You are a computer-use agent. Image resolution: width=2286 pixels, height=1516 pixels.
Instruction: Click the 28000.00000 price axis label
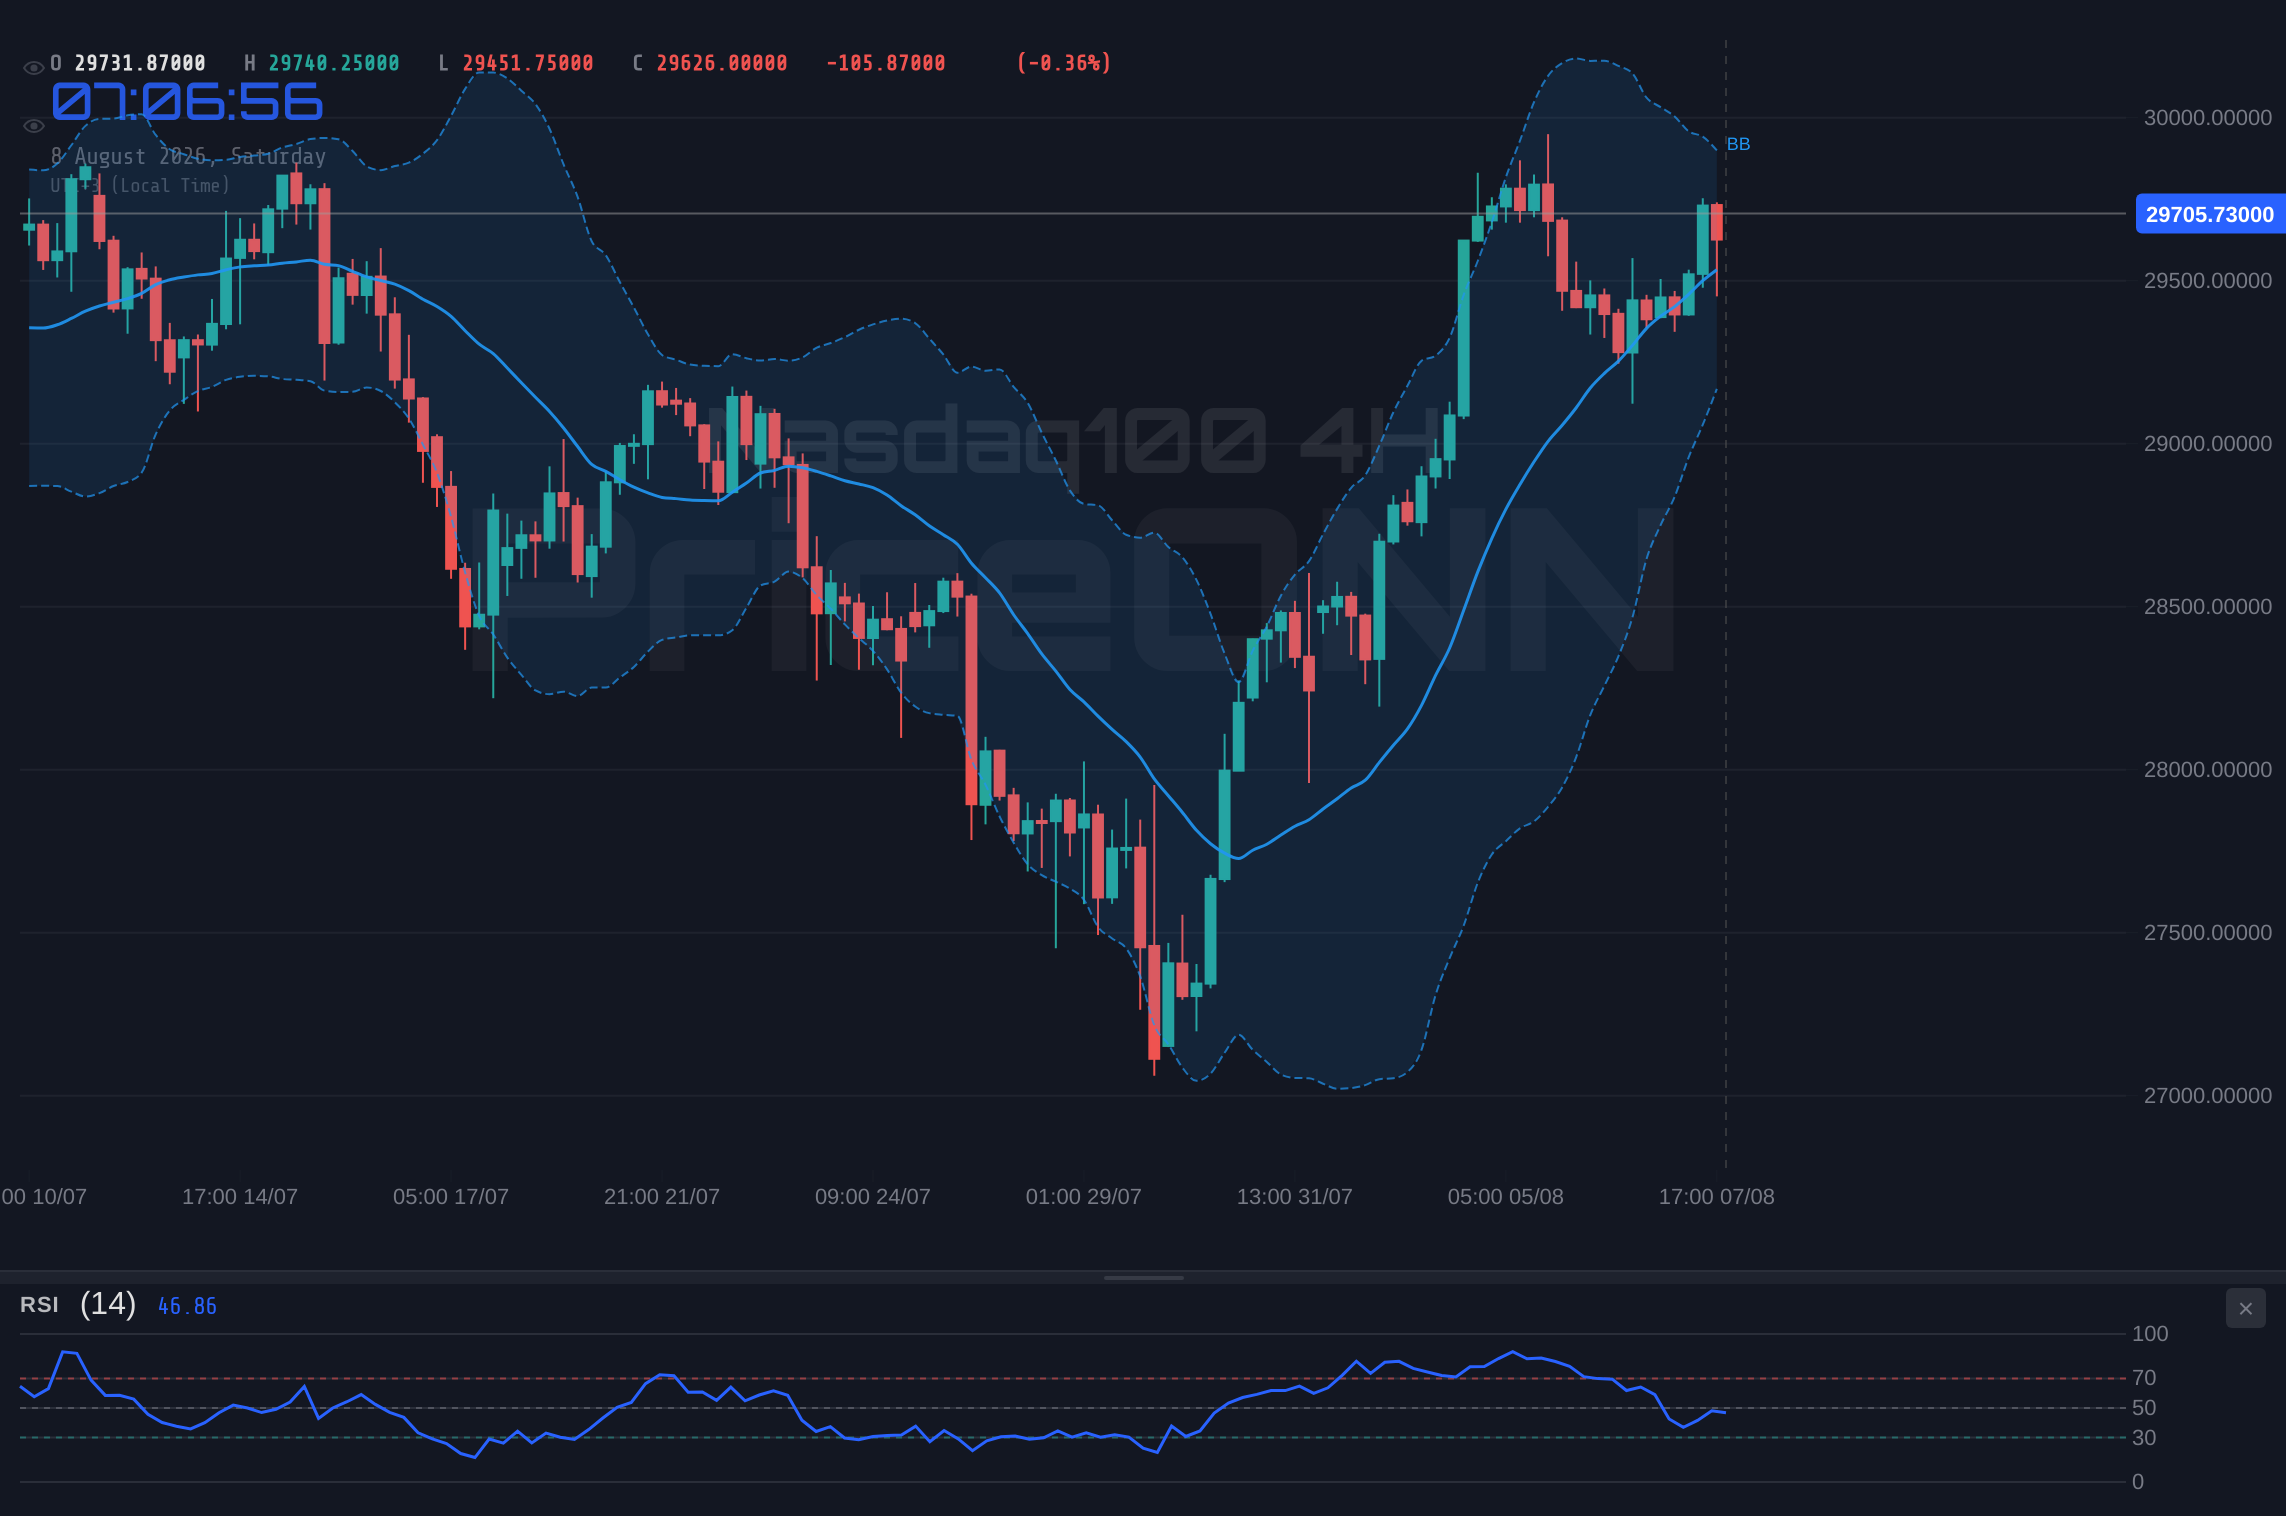tap(2208, 770)
